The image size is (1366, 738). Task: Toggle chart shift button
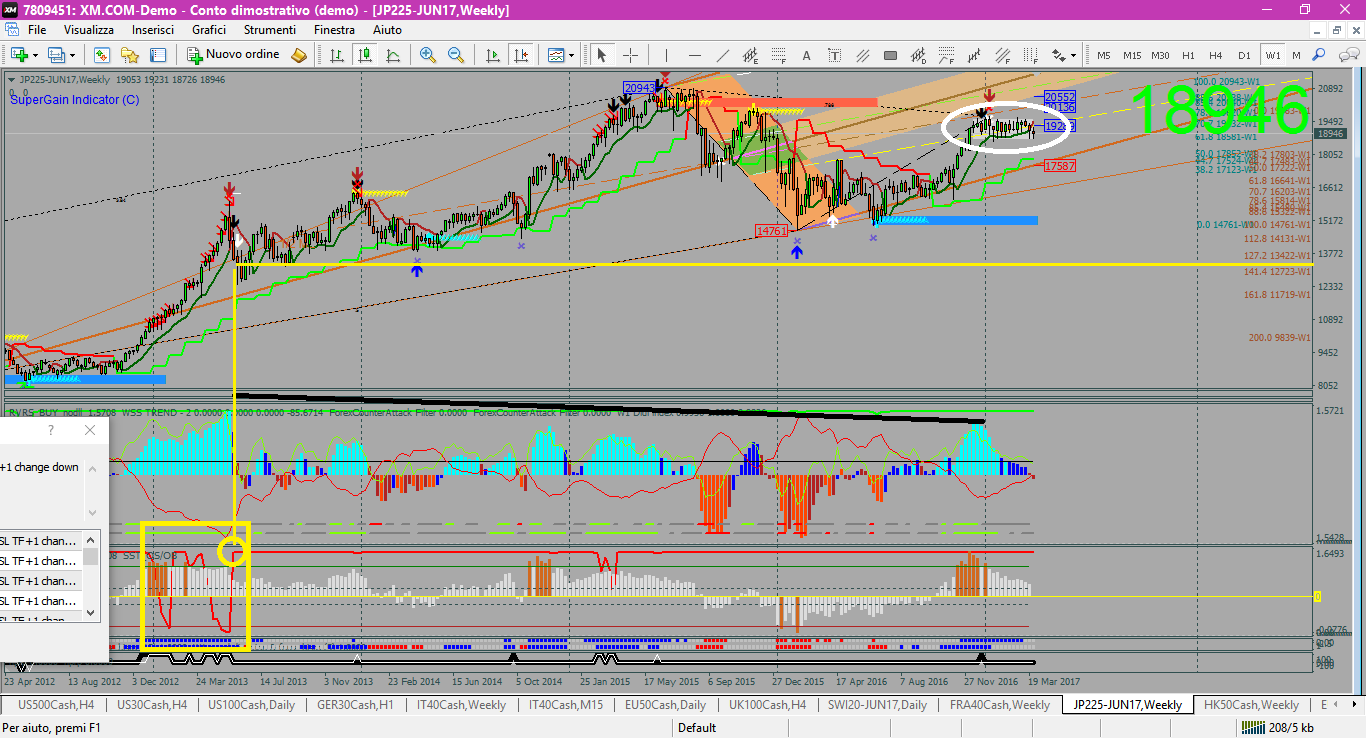pos(520,55)
